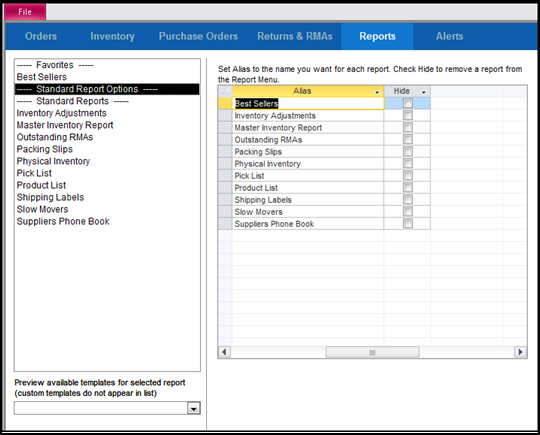The width and height of the screenshot is (540, 435).
Task: Open the Alias column filter dropdown
Action: coord(377,92)
